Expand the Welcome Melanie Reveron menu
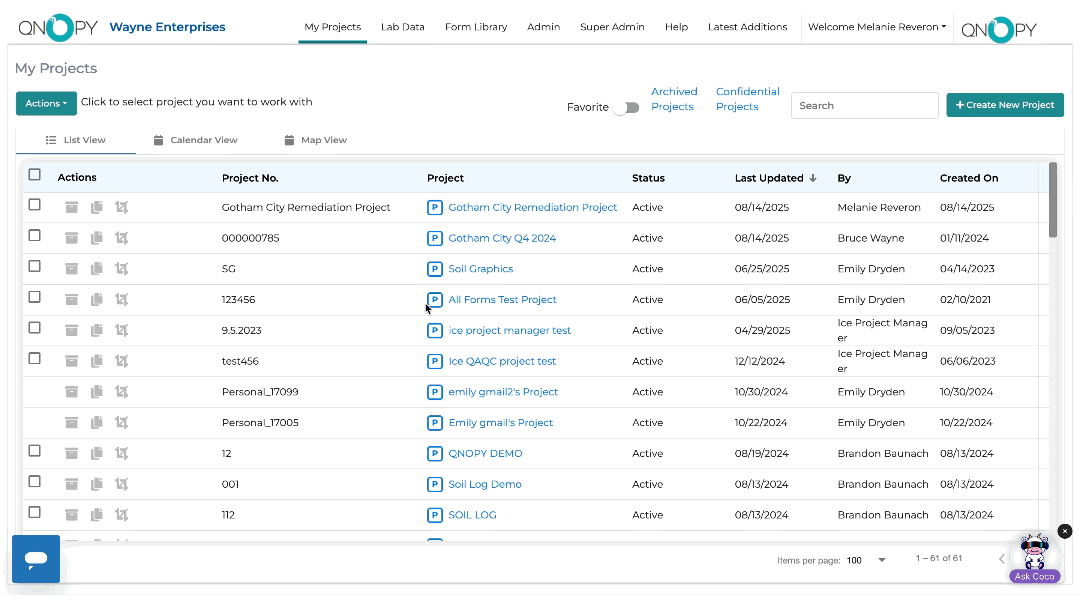1080x608 pixels. 877,27
